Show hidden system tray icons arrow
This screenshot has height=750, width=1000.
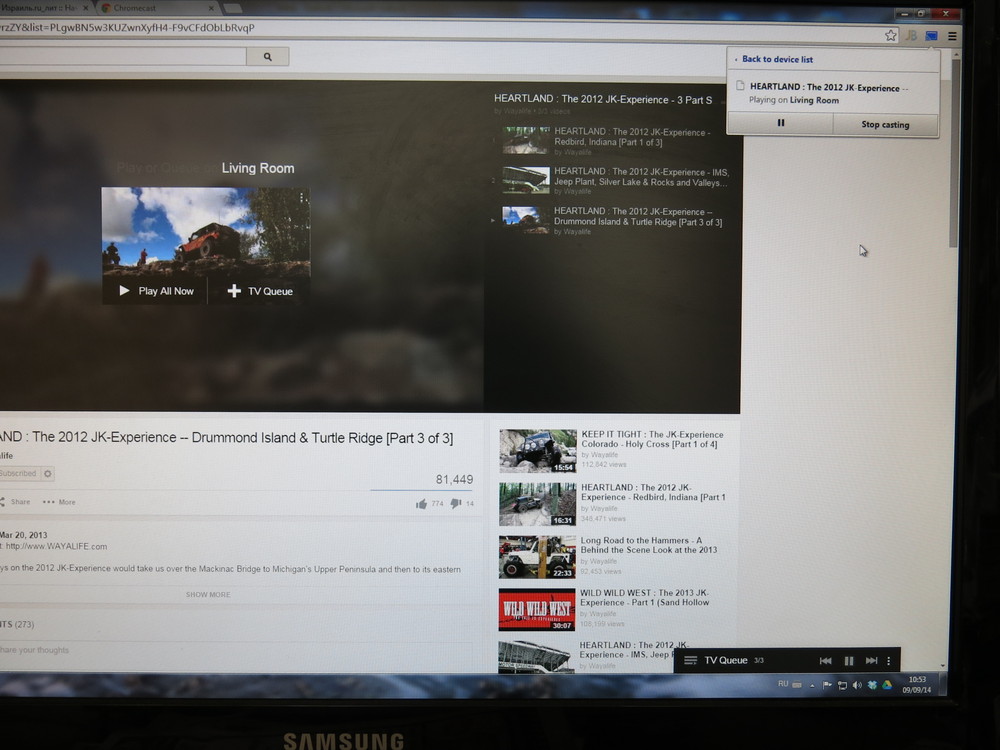(812, 686)
